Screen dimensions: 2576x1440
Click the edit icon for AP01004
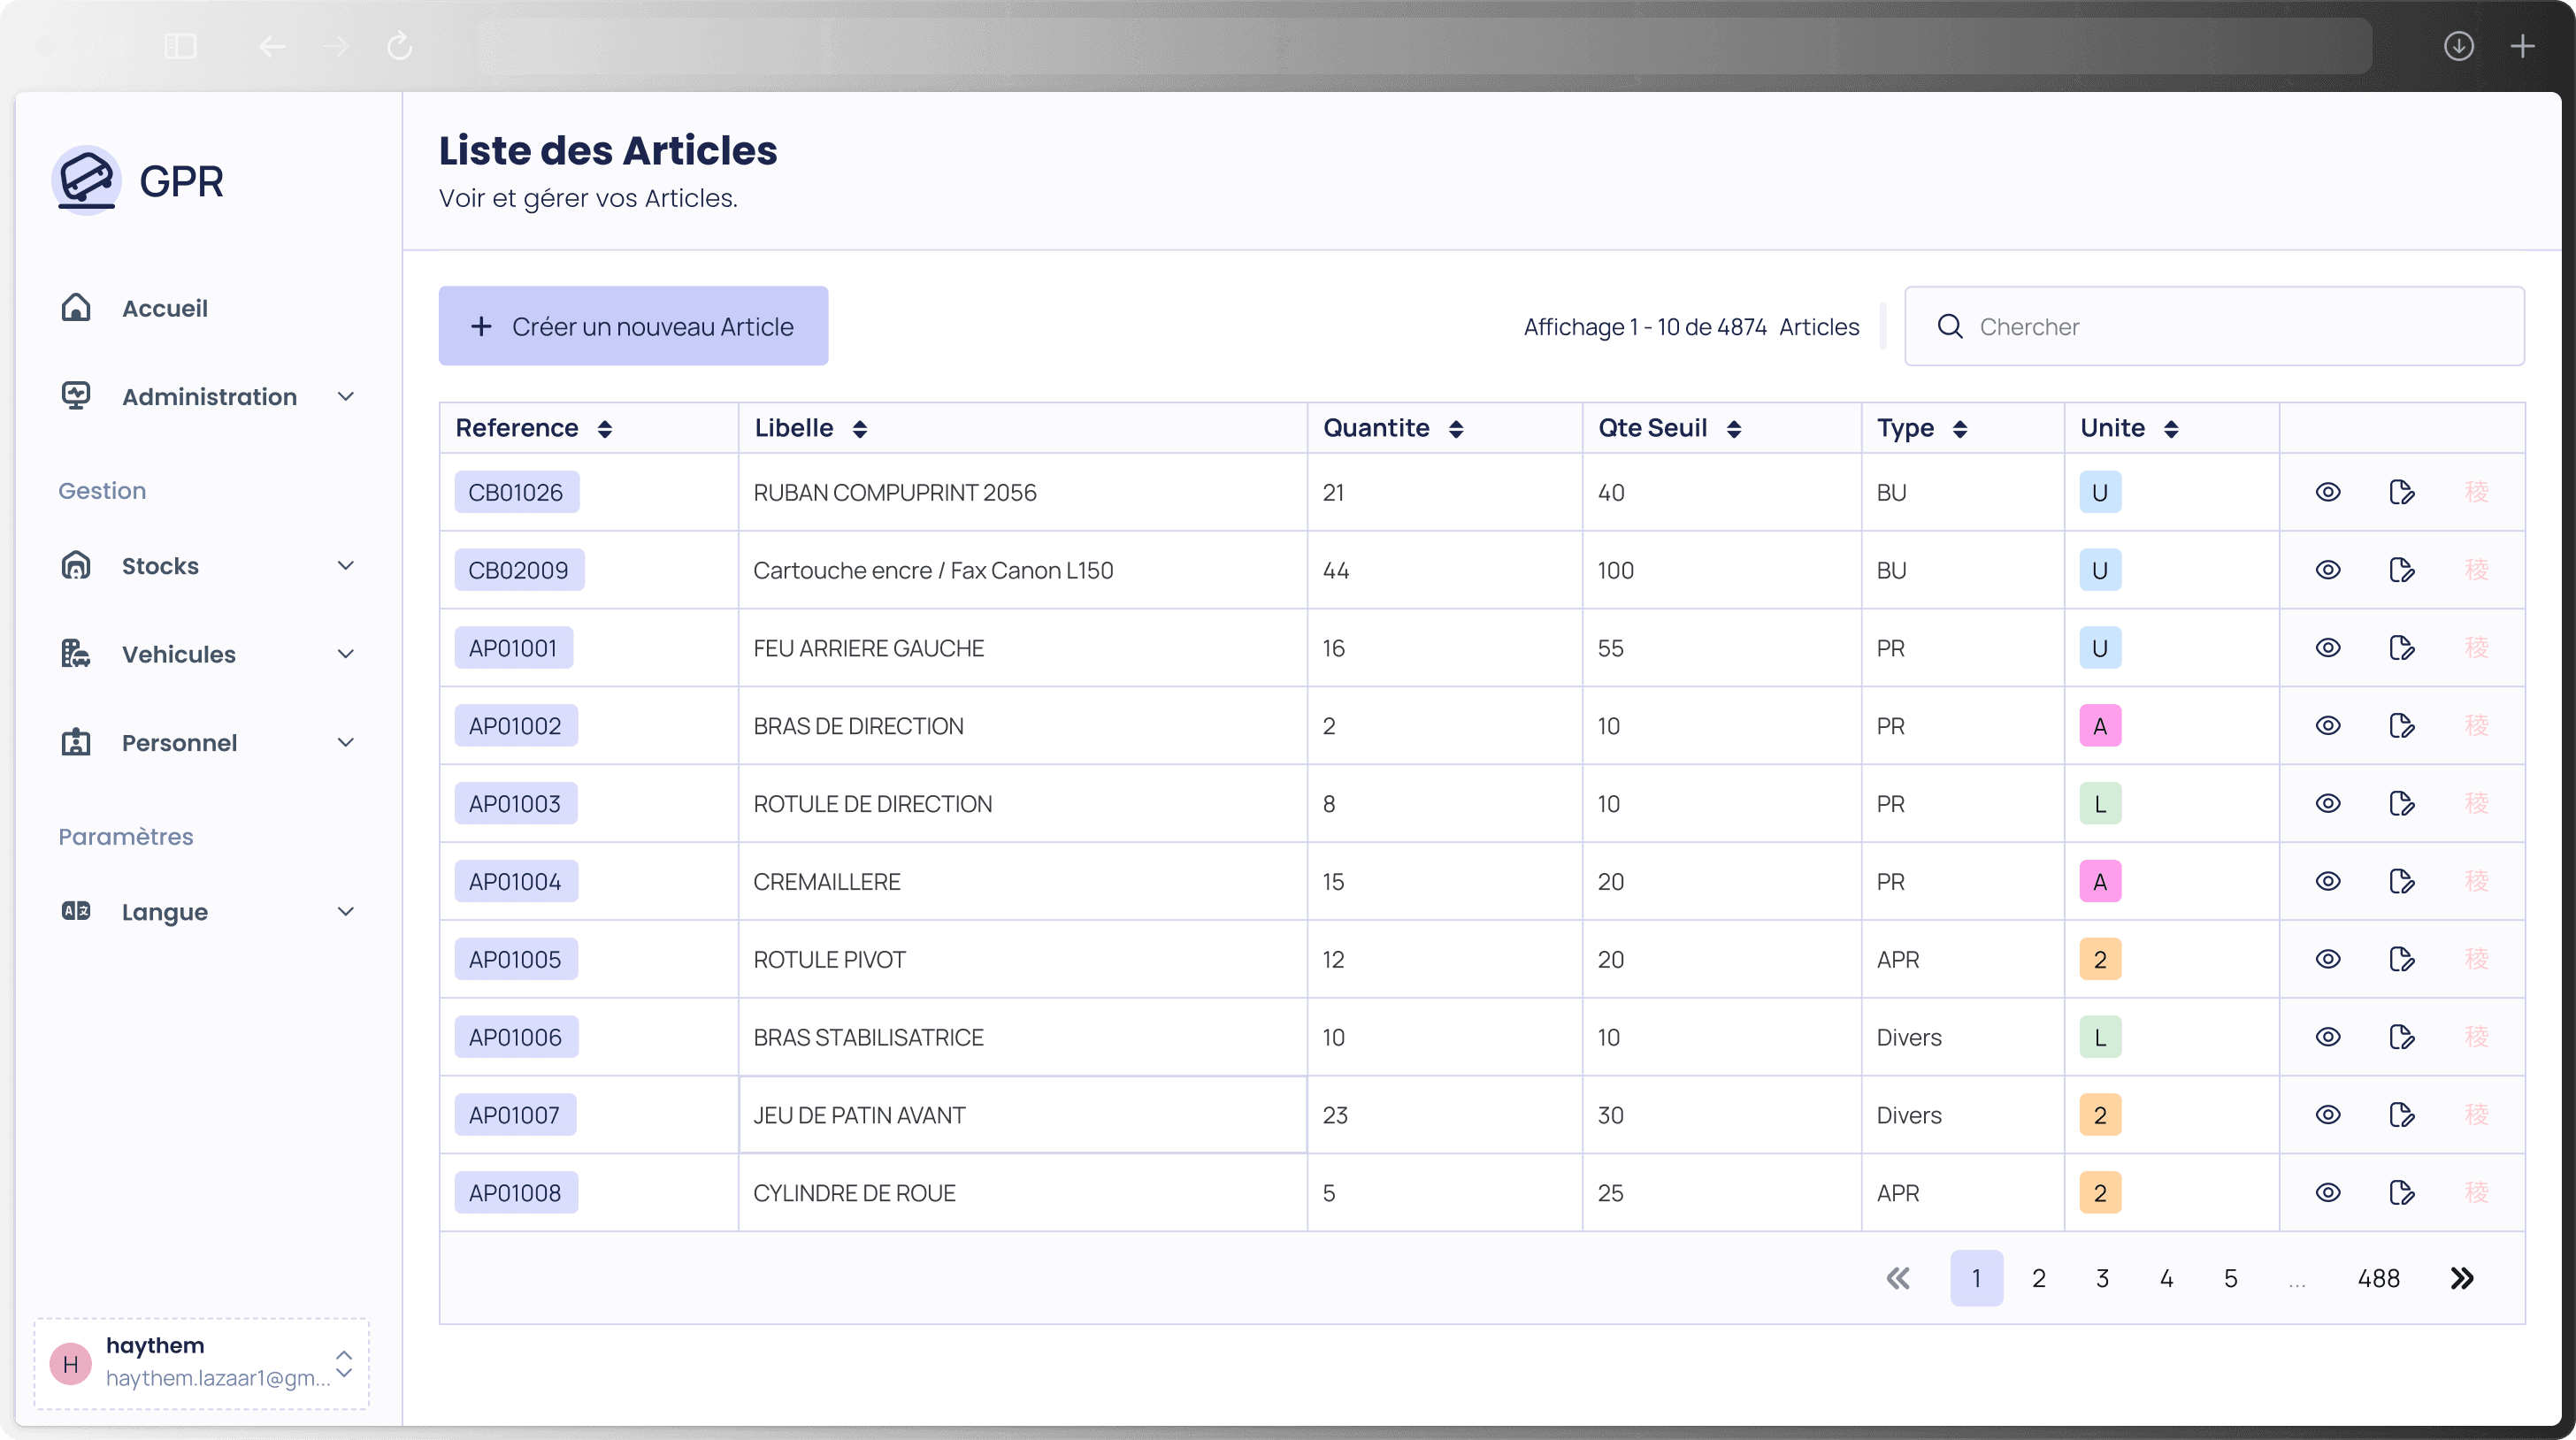coord(2403,881)
